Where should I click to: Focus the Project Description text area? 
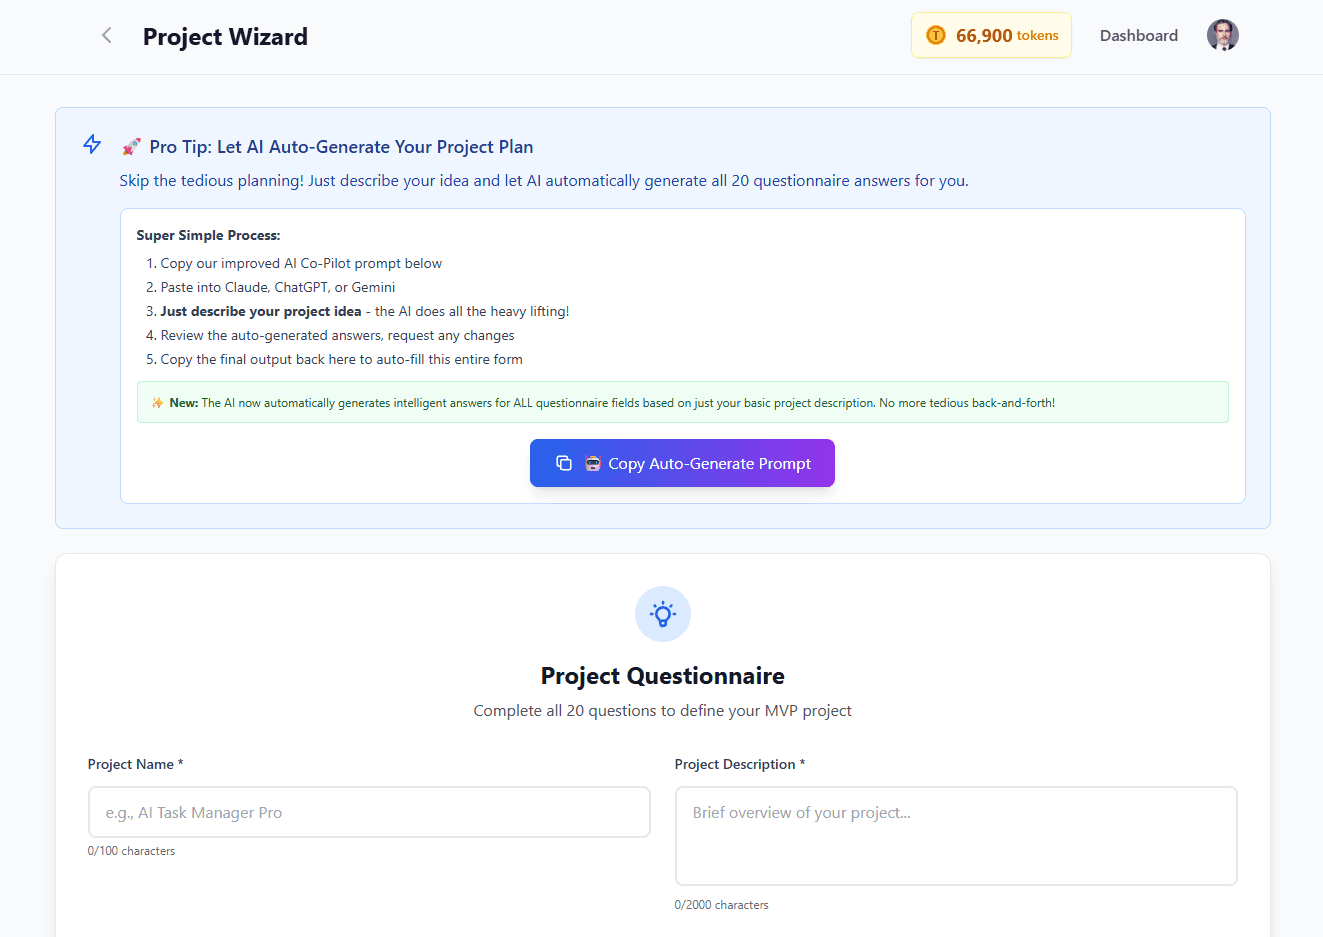click(956, 836)
